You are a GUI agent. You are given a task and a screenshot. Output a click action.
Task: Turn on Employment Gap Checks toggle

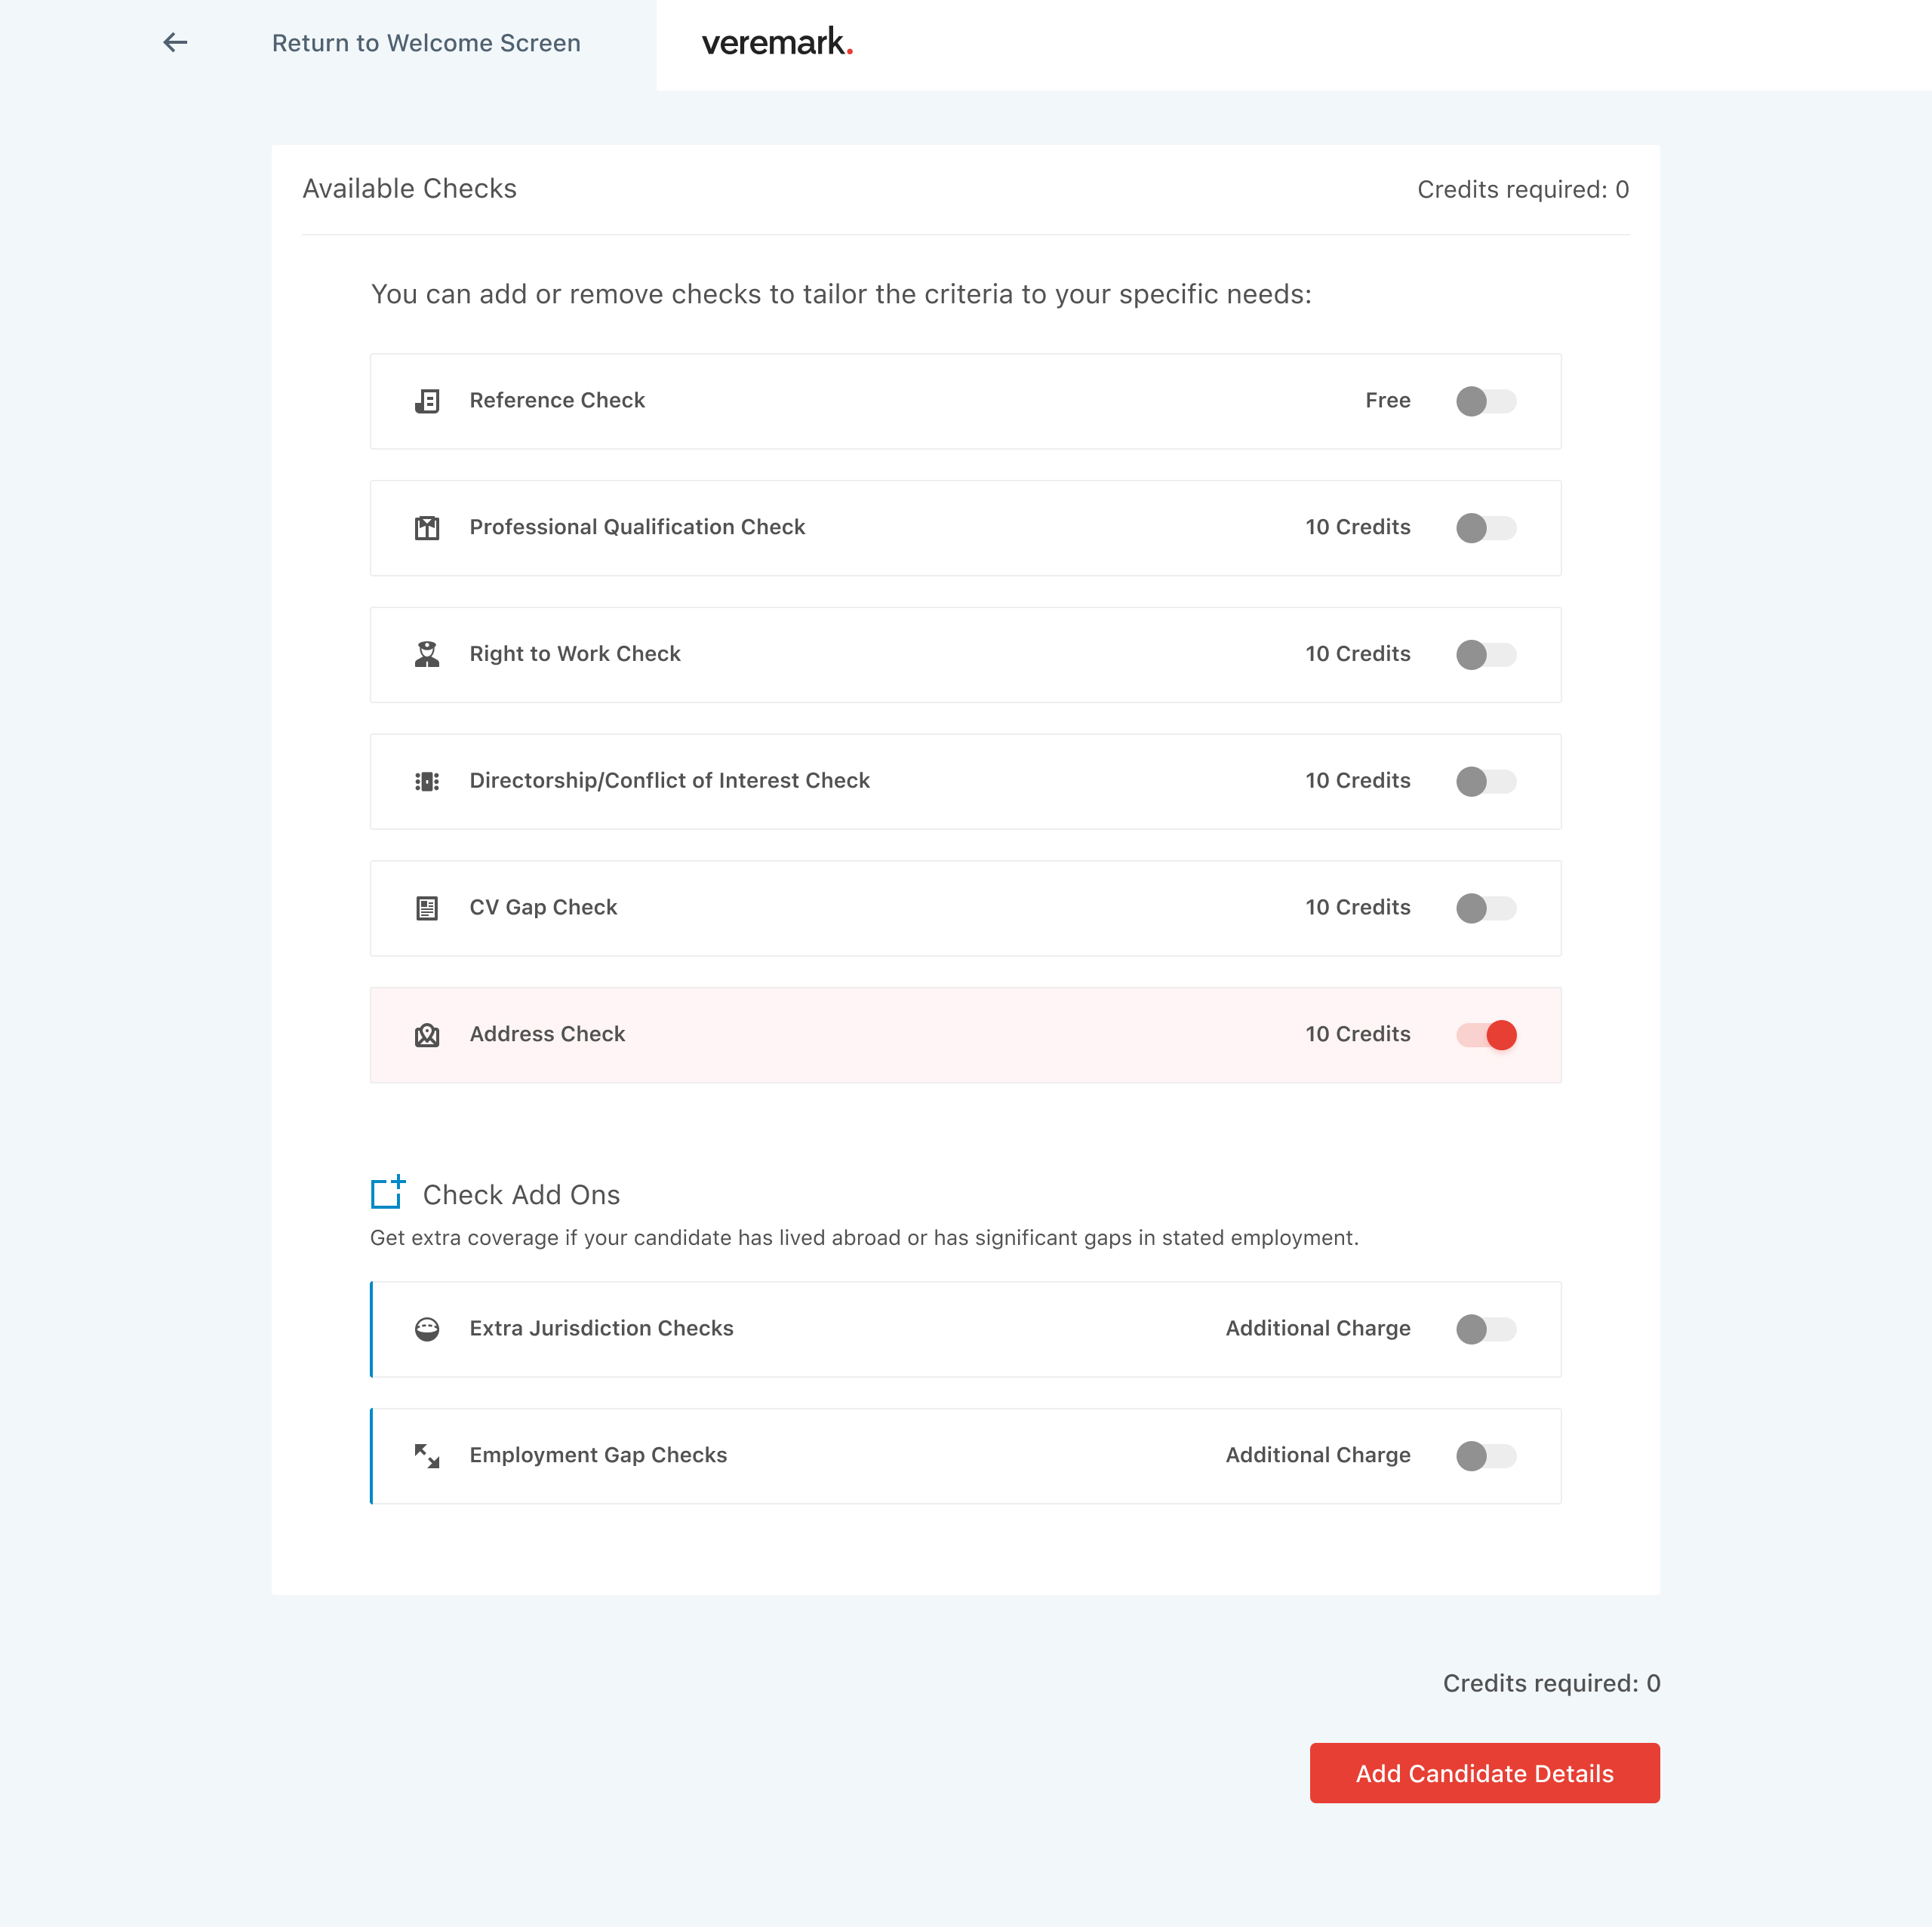pyautogui.click(x=1485, y=1456)
